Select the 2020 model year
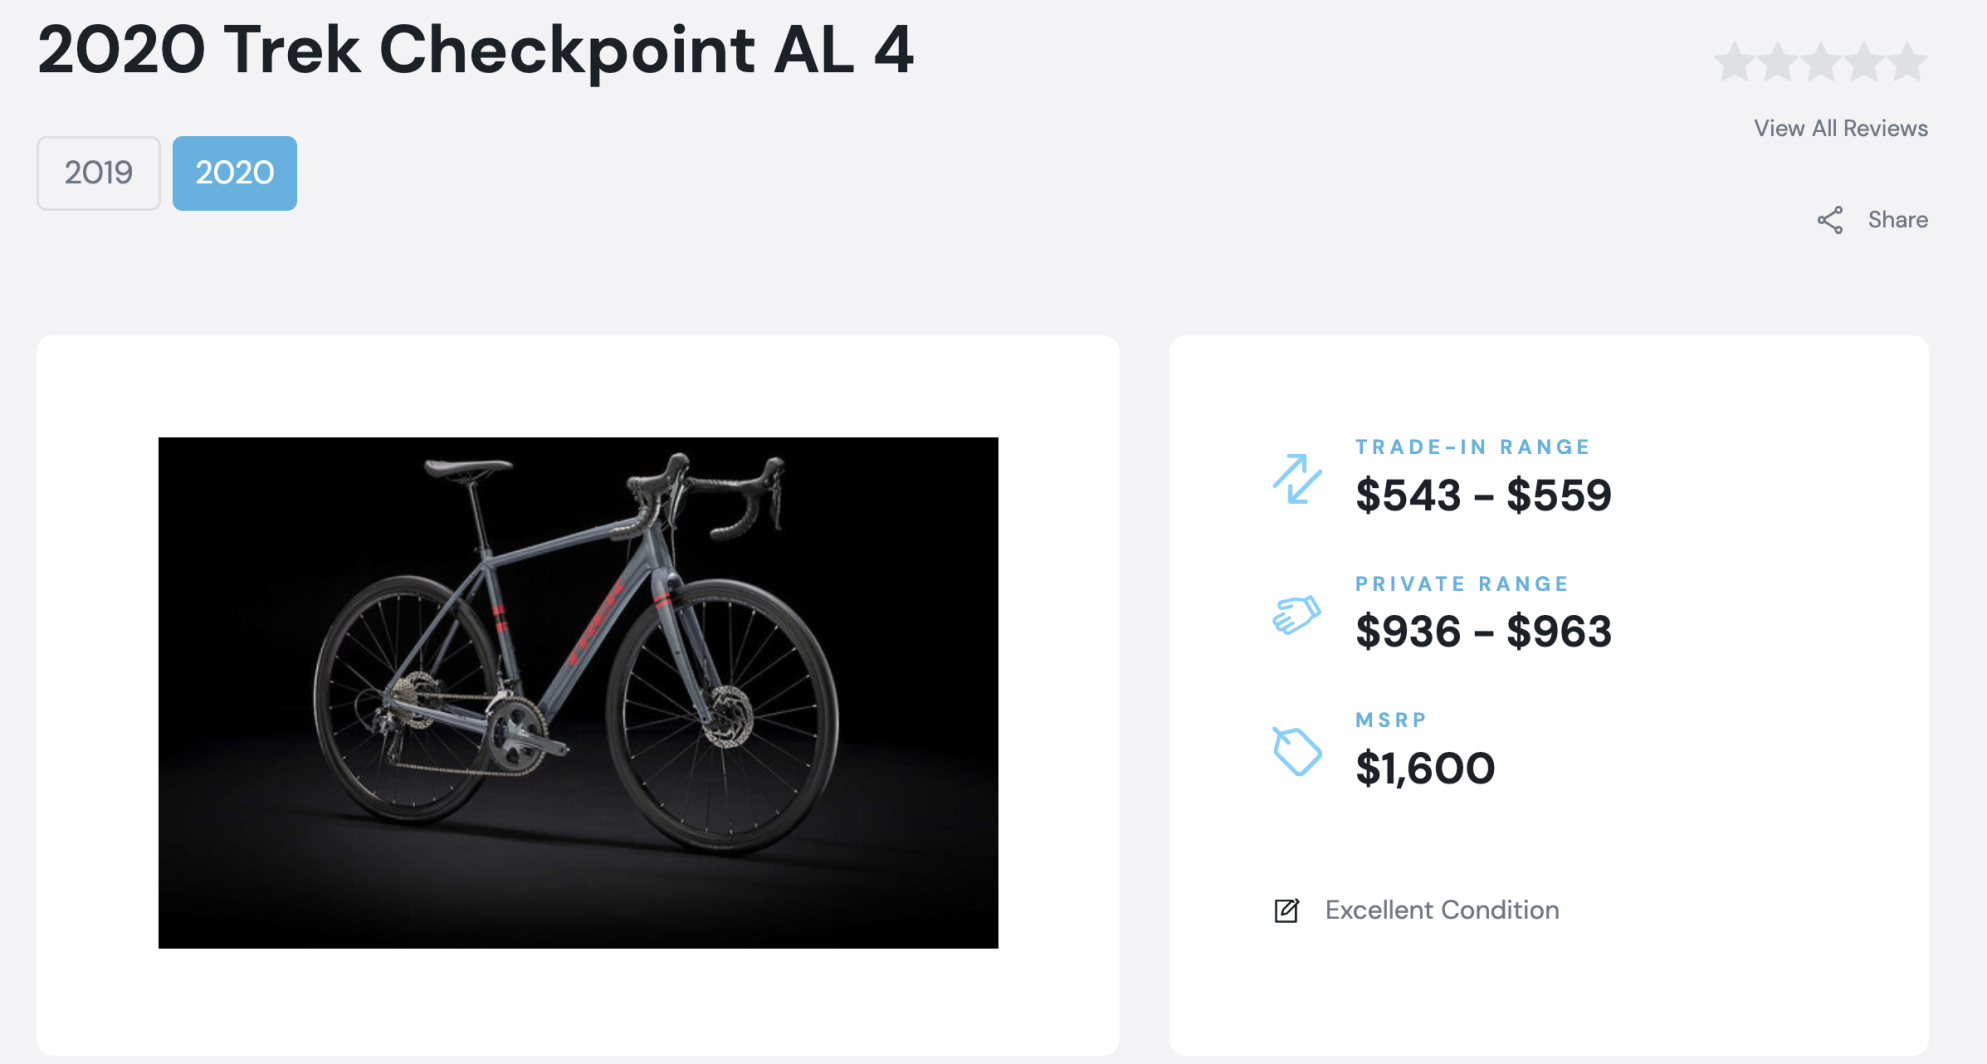The image size is (1987, 1064). point(234,172)
